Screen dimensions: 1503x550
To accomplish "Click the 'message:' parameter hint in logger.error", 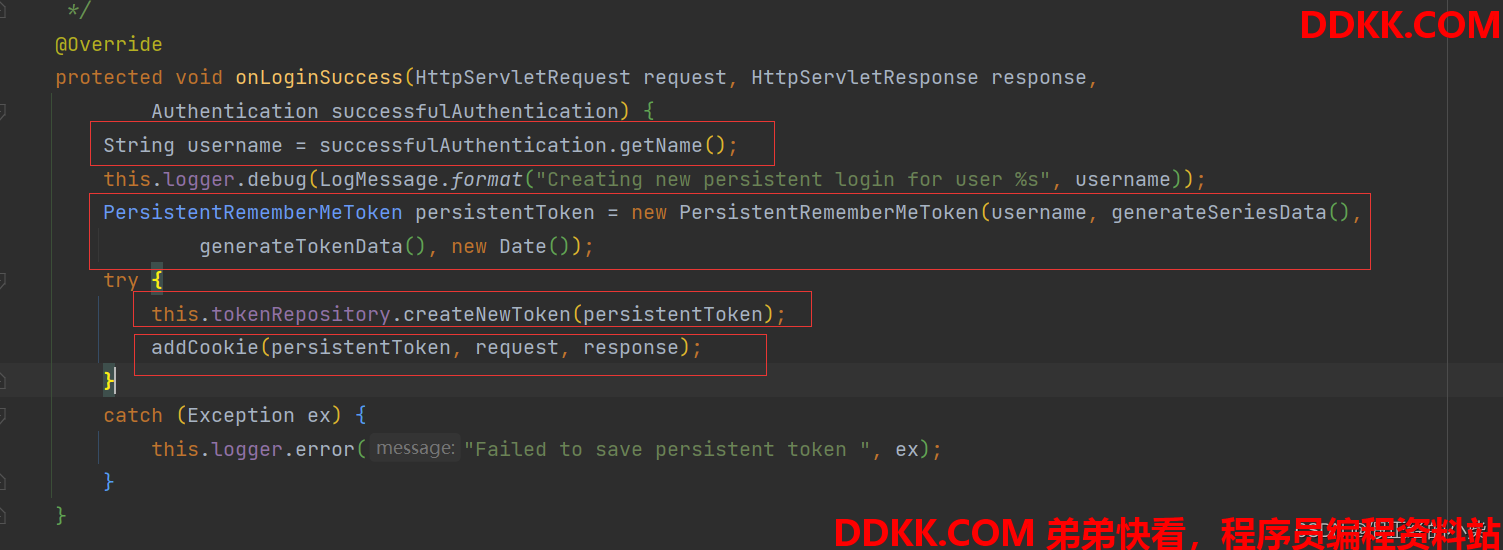I will [413, 449].
